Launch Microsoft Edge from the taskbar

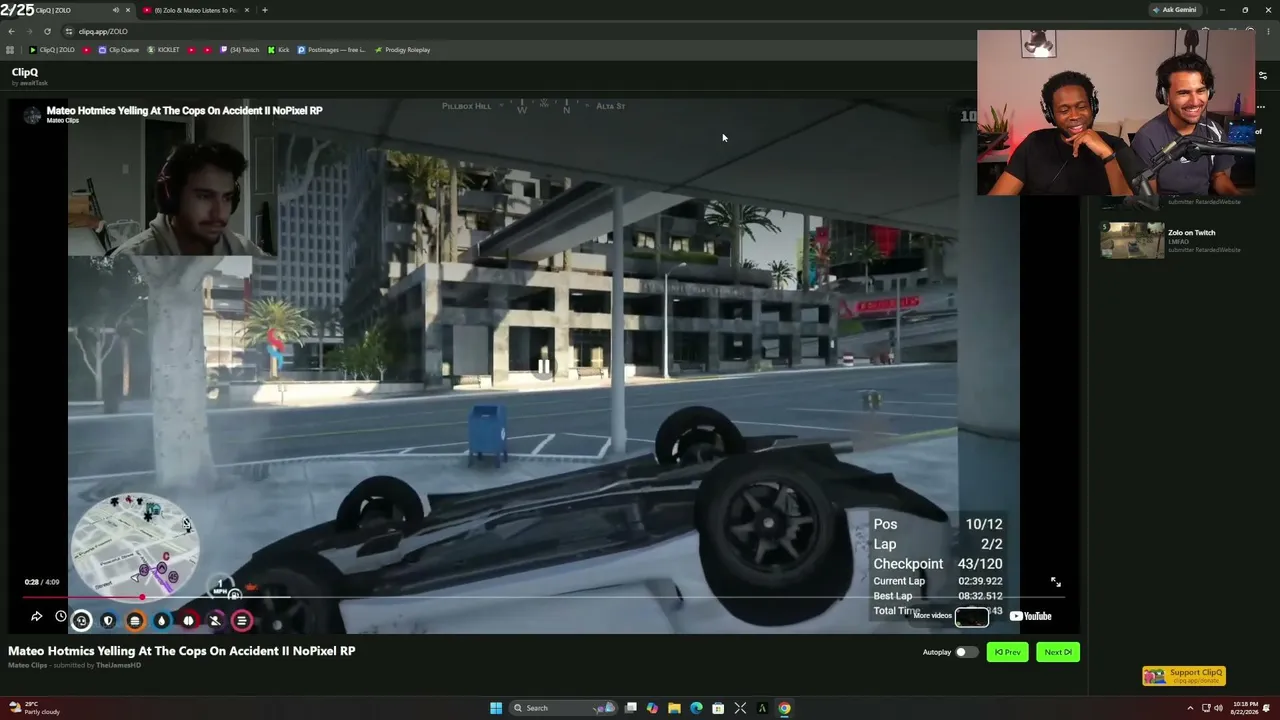tap(696, 708)
